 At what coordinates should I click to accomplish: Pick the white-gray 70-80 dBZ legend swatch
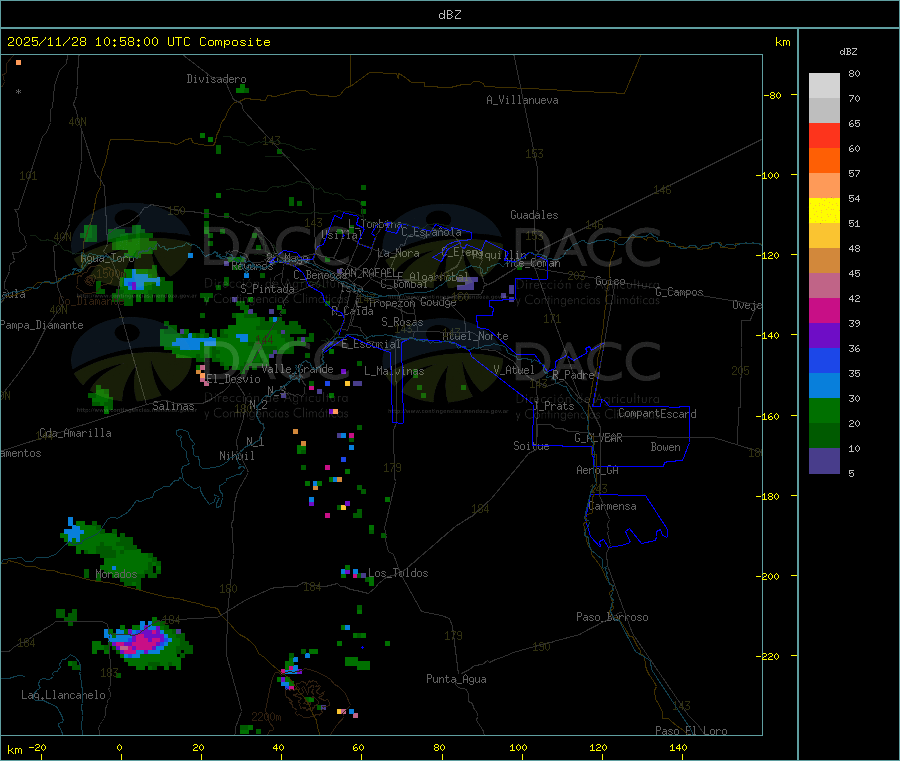tap(824, 86)
